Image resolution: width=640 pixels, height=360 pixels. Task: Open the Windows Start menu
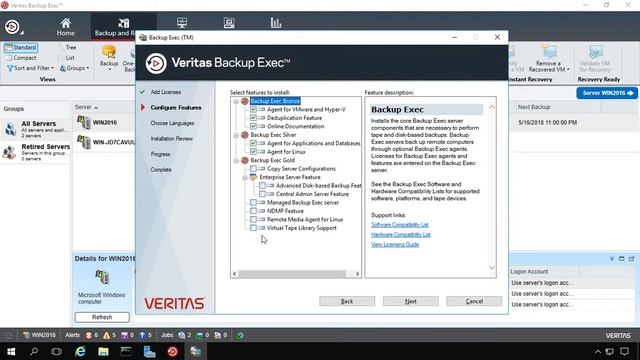[11, 351]
